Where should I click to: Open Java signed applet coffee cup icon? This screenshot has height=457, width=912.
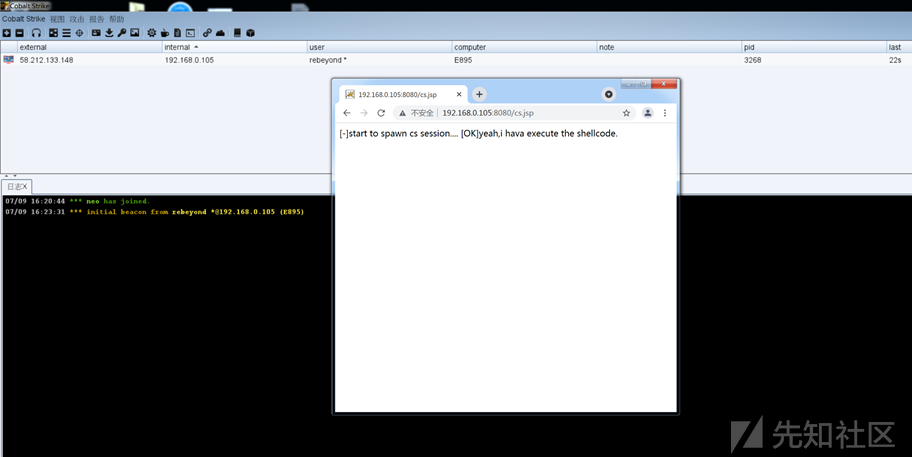pos(165,33)
